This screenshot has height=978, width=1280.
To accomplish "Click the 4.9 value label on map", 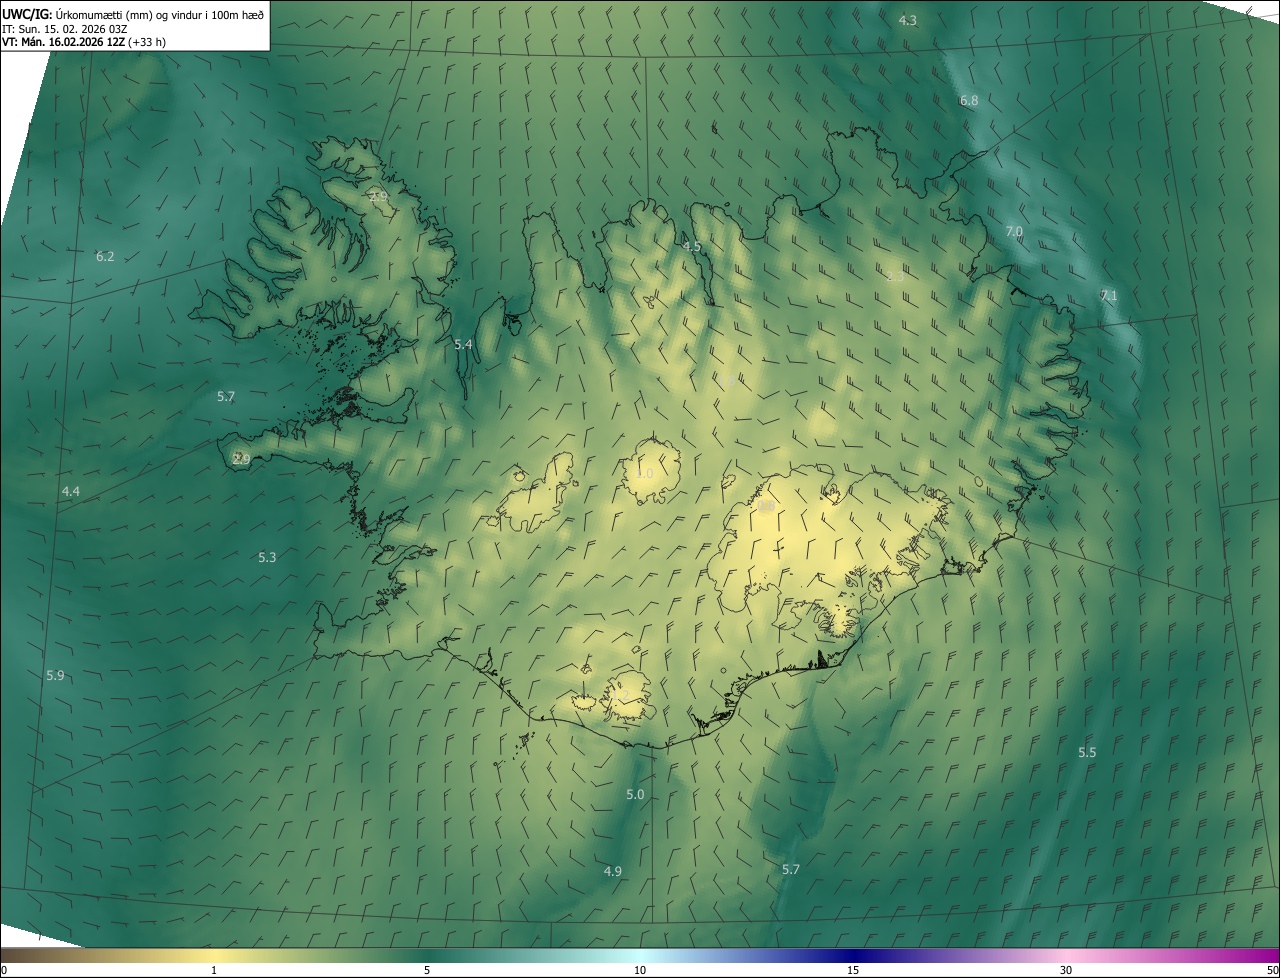I will pos(613,871).
